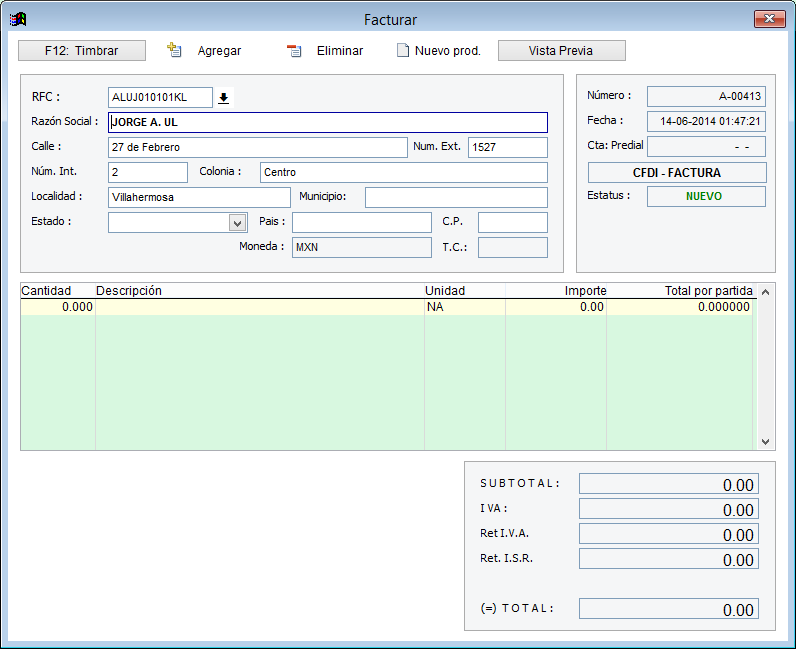Click the Nuevo prod. document icon
Image resolution: width=796 pixels, height=649 pixels.
(x=402, y=51)
